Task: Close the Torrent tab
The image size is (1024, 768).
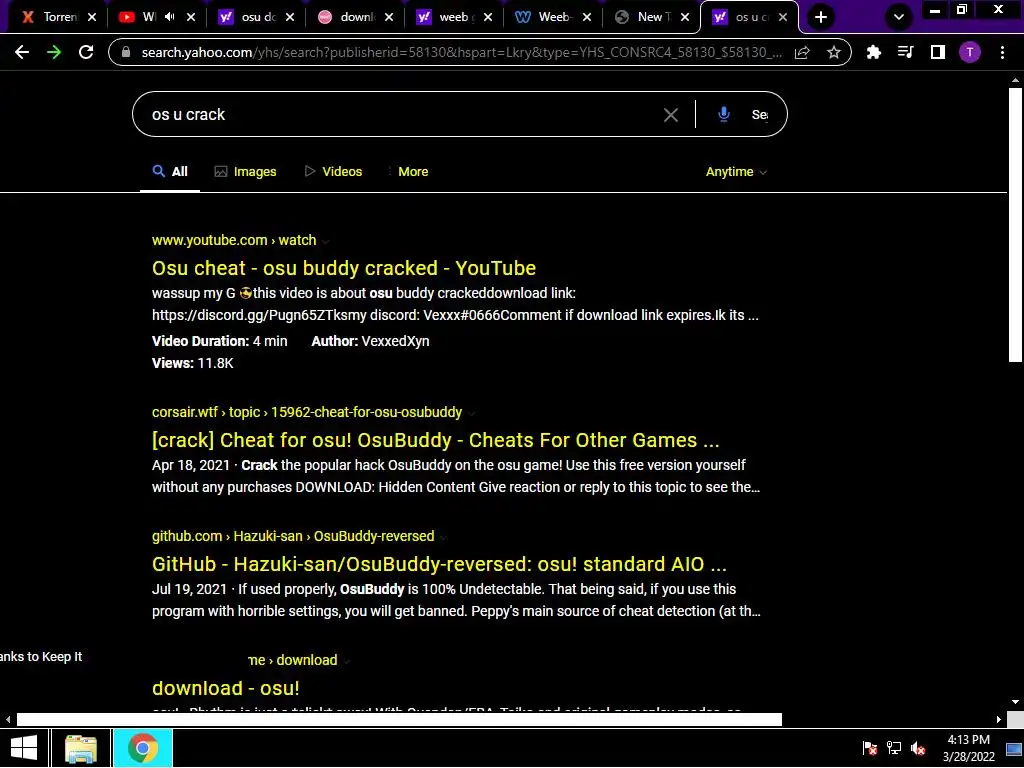Action: (x=92, y=18)
